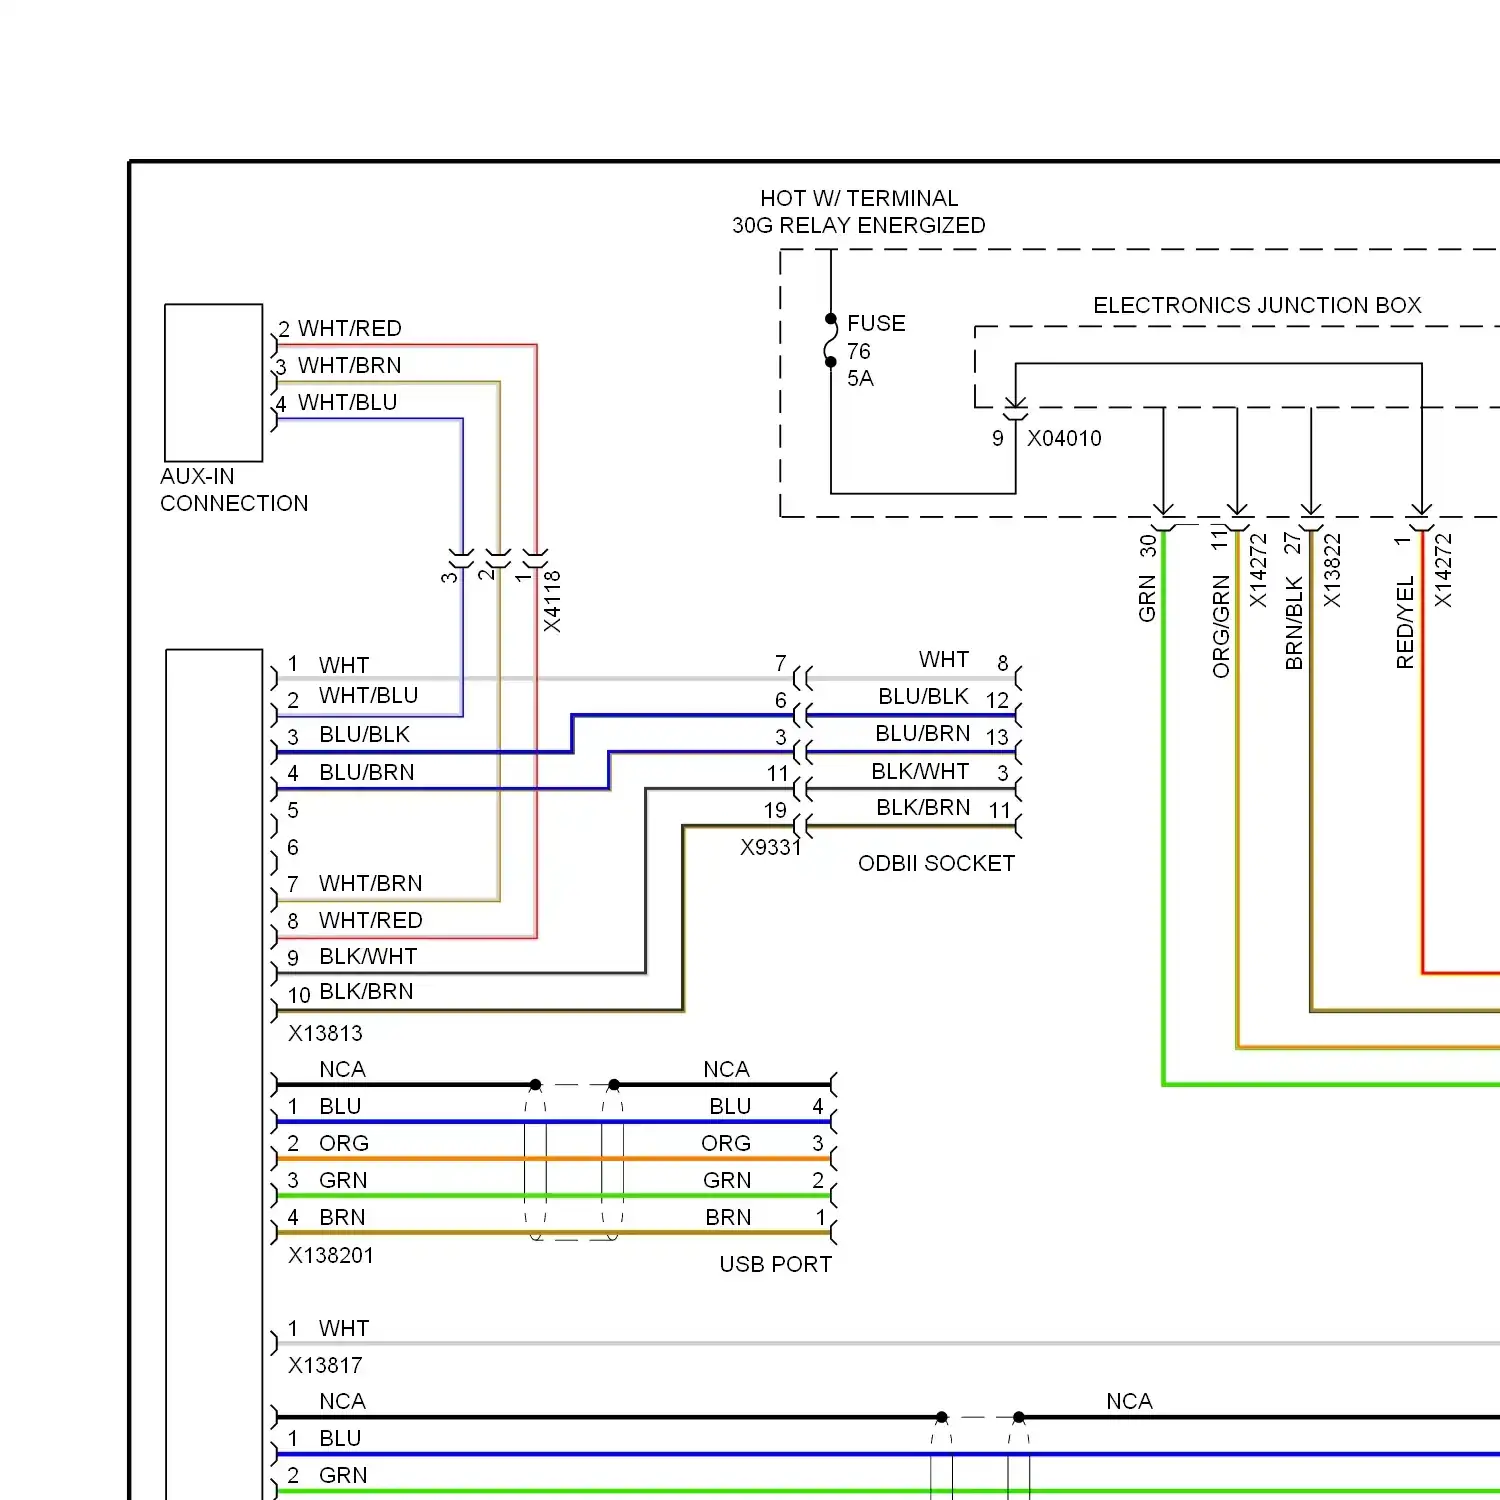Click the WHT/RED label at AUX-IN pin 2
Screen dimensions: 1500x1500
[x=349, y=328]
